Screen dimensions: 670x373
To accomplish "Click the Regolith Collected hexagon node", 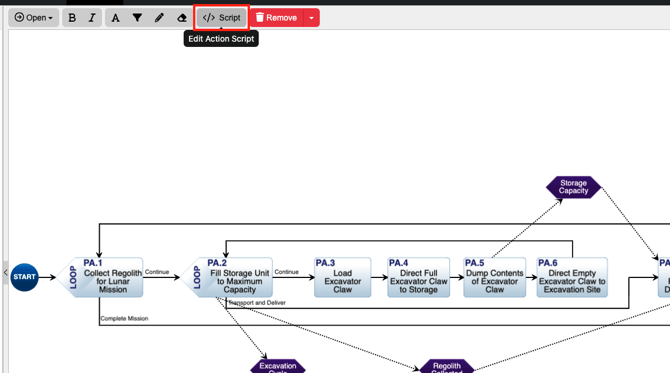I will pyautogui.click(x=447, y=367).
